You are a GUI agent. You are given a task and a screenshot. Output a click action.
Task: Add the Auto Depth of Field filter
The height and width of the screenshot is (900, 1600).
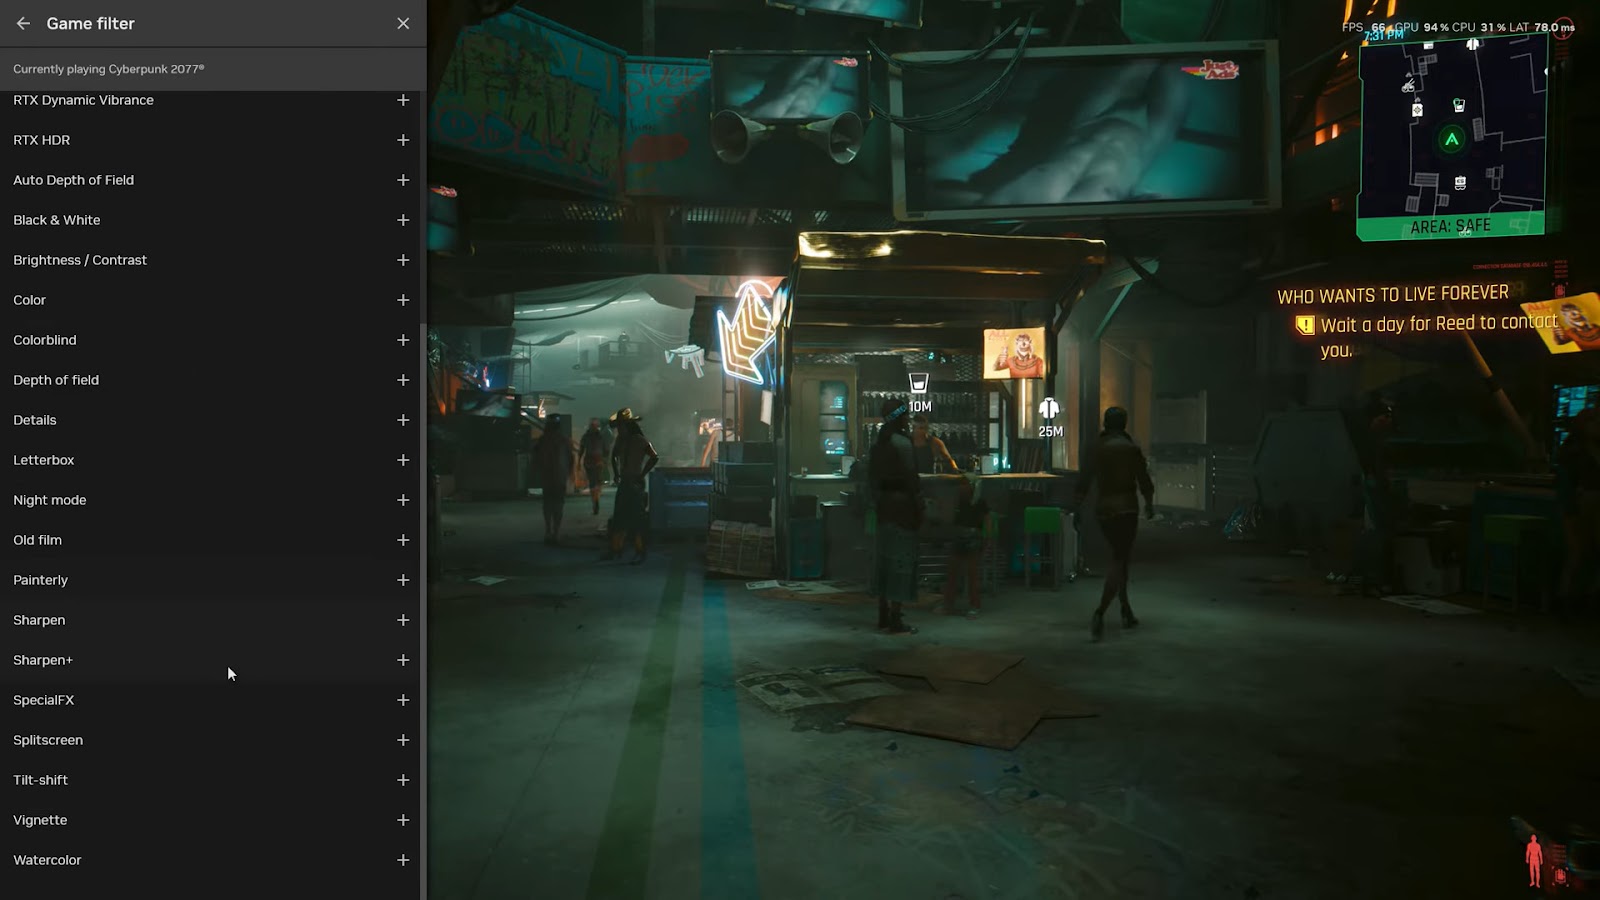coord(403,180)
